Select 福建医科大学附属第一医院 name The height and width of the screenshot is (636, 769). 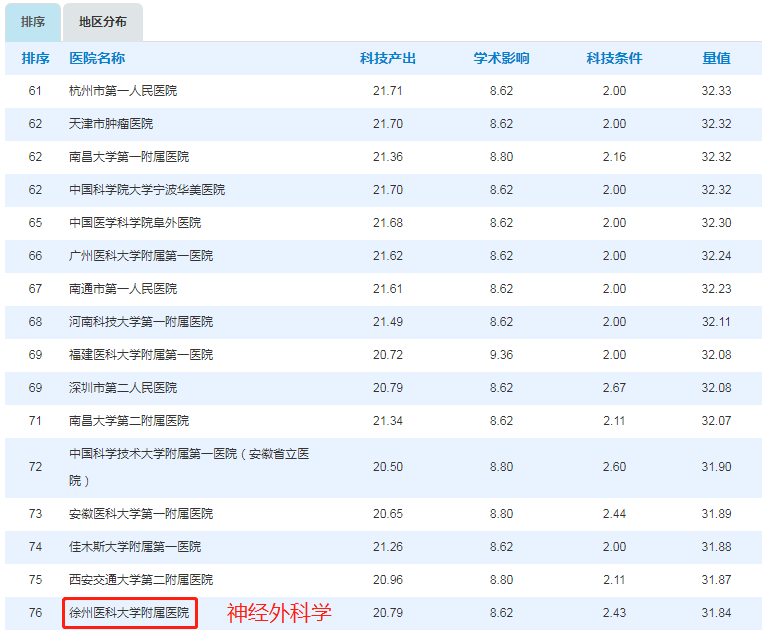(141, 355)
